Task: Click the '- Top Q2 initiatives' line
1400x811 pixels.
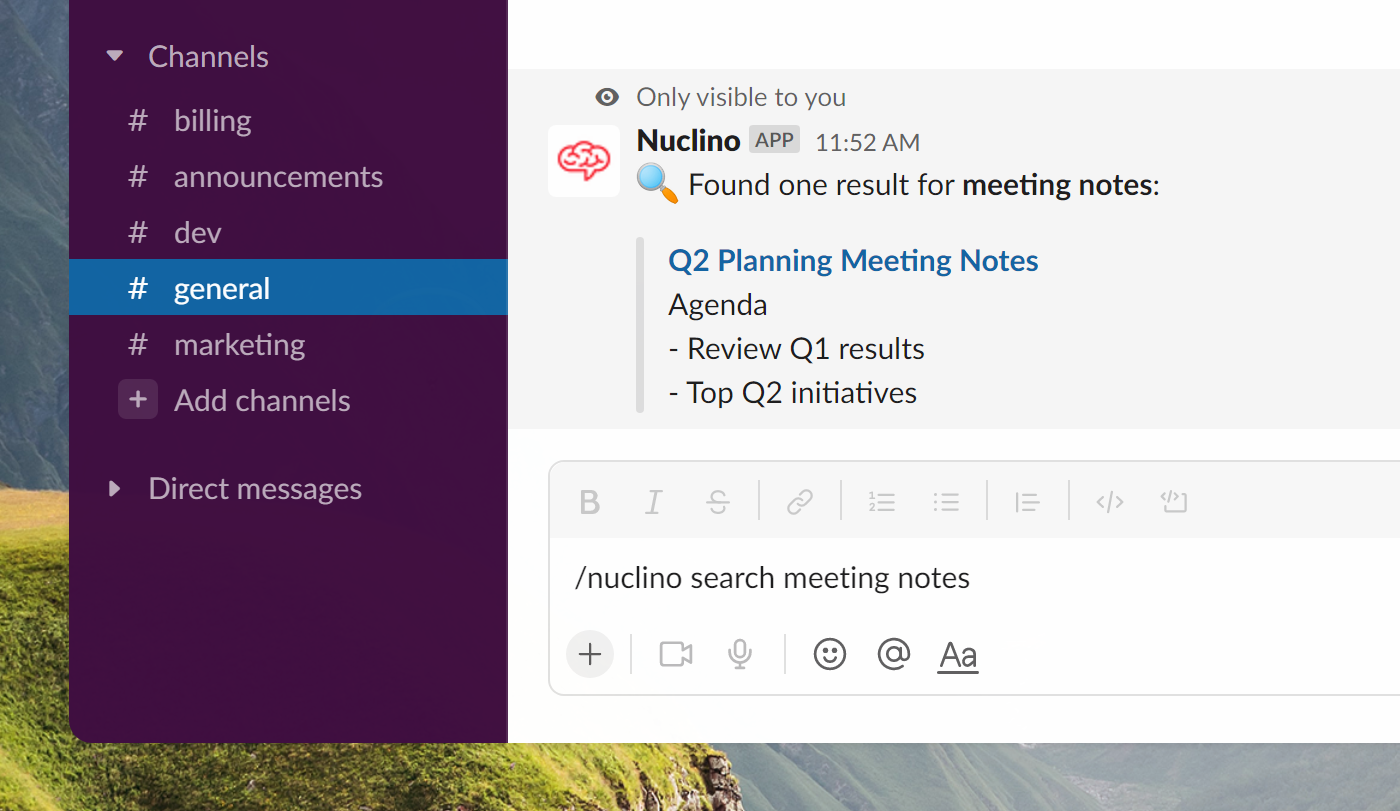Action: tap(792, 393)
